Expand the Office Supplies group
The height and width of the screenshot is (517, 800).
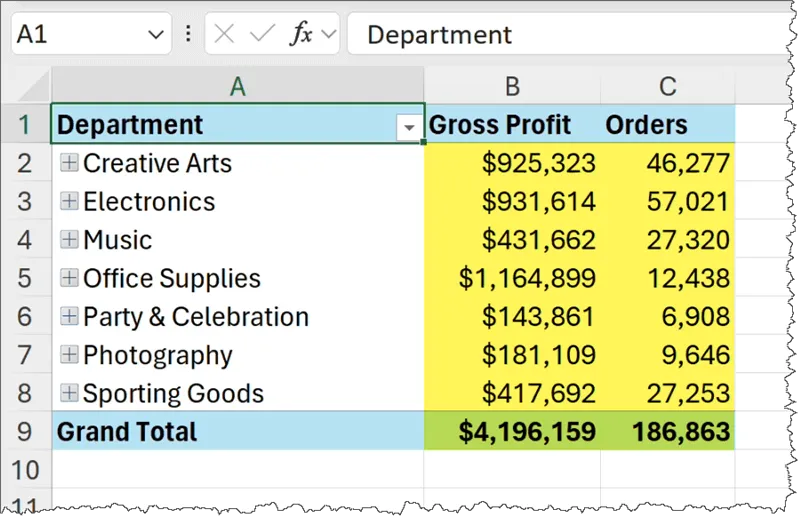point(69,278)
